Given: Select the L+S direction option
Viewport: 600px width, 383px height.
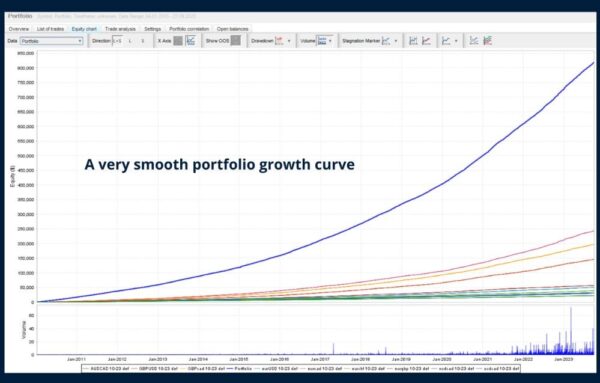Looking at the screenshot, I should [117, 41].
